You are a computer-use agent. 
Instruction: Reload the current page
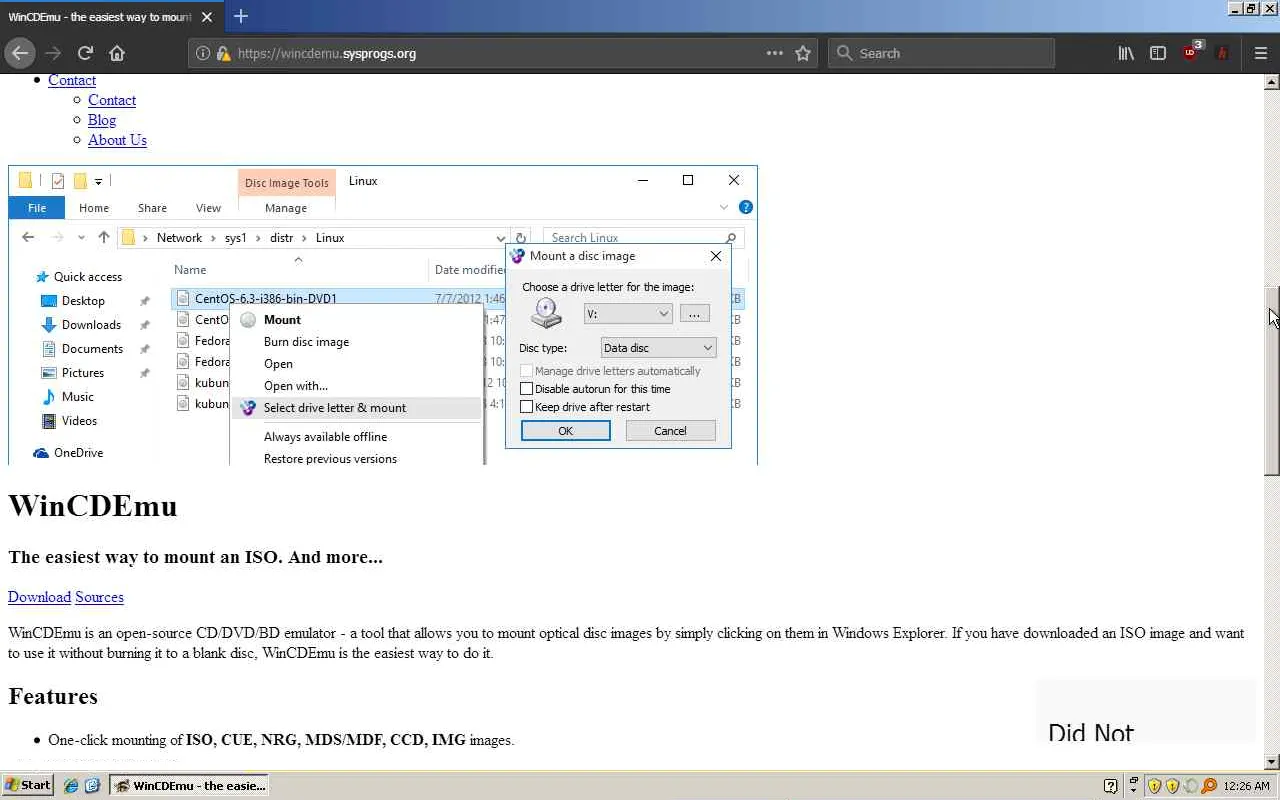point(85,53)
